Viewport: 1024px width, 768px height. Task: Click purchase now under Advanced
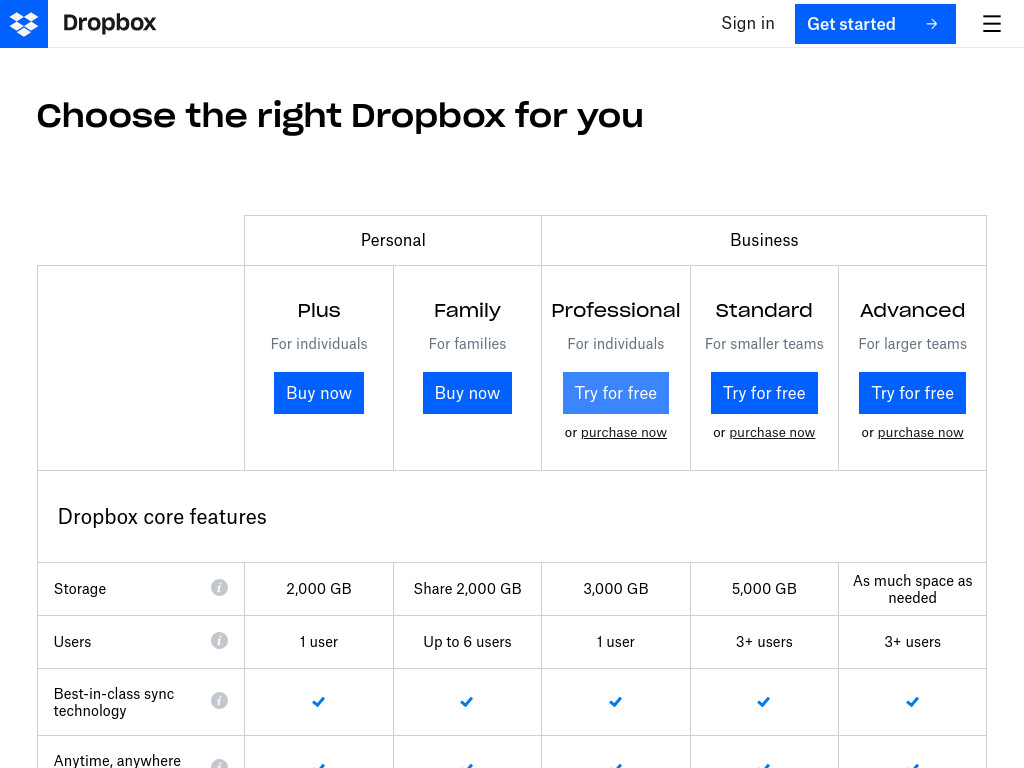[920, 432]
